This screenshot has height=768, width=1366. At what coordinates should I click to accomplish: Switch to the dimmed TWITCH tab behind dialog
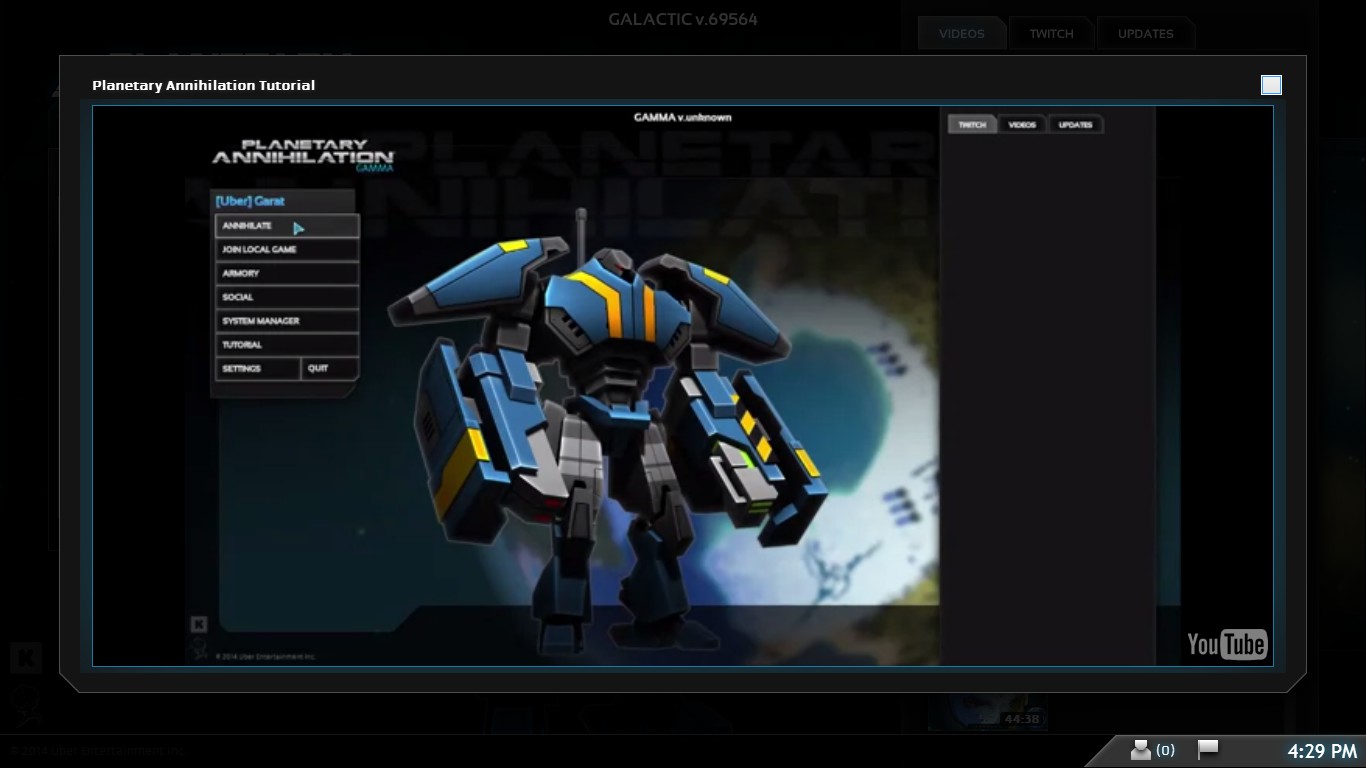click(x=1051, y=33)
